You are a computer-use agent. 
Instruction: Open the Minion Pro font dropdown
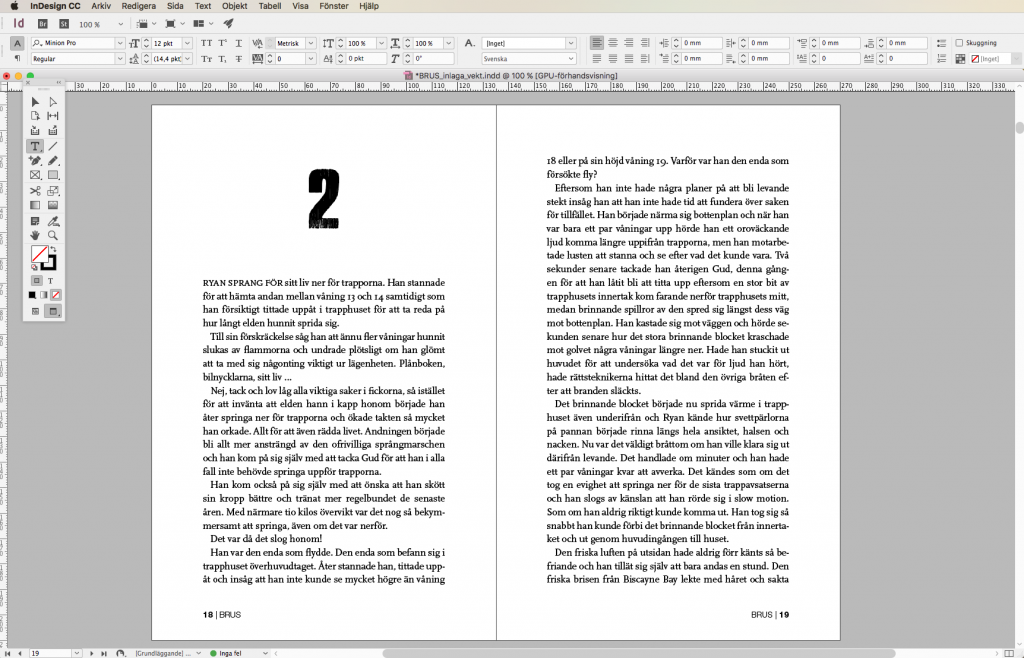[x=120, y=43]
